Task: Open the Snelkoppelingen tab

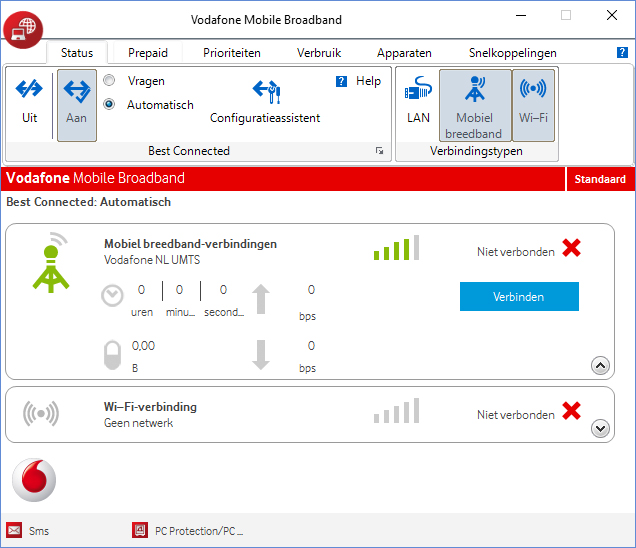Action: coord(513,53)
